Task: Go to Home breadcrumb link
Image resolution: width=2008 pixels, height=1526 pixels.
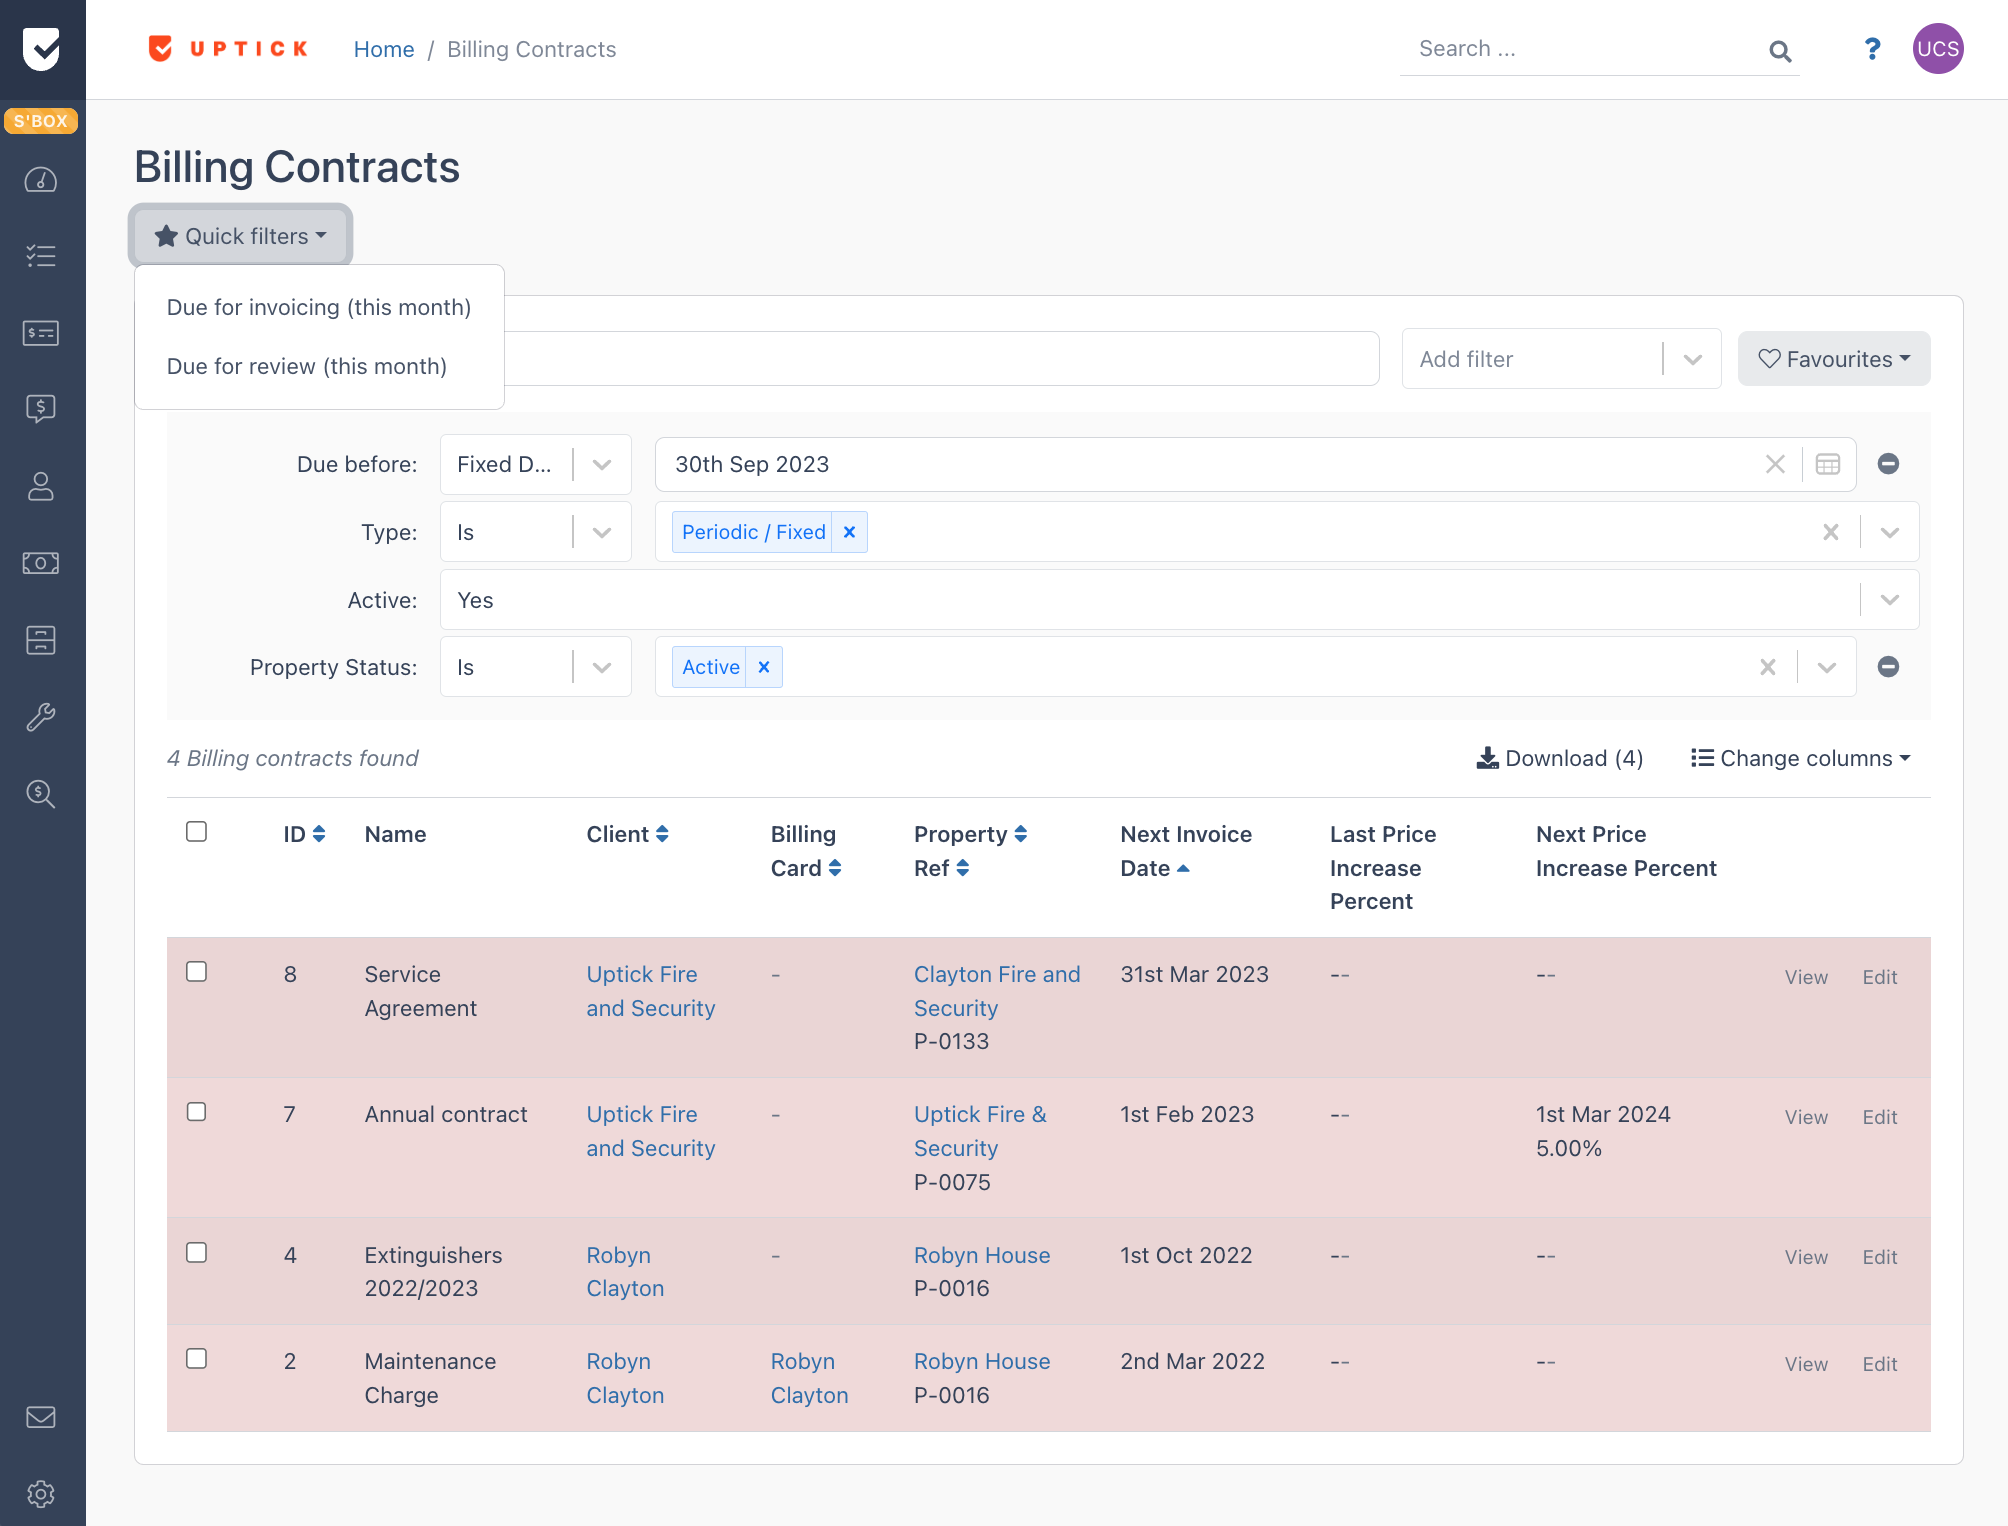Action: click(x=384, y=49)
